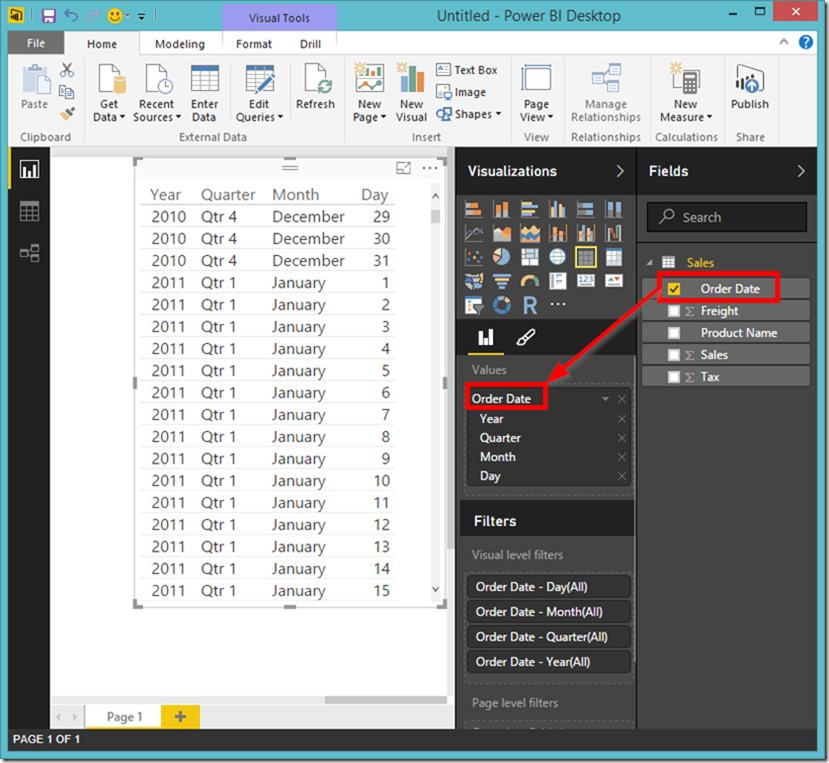Viewport: 829px width, 763px height.
Task: Click the Publish button
Action: coord(749,90)
